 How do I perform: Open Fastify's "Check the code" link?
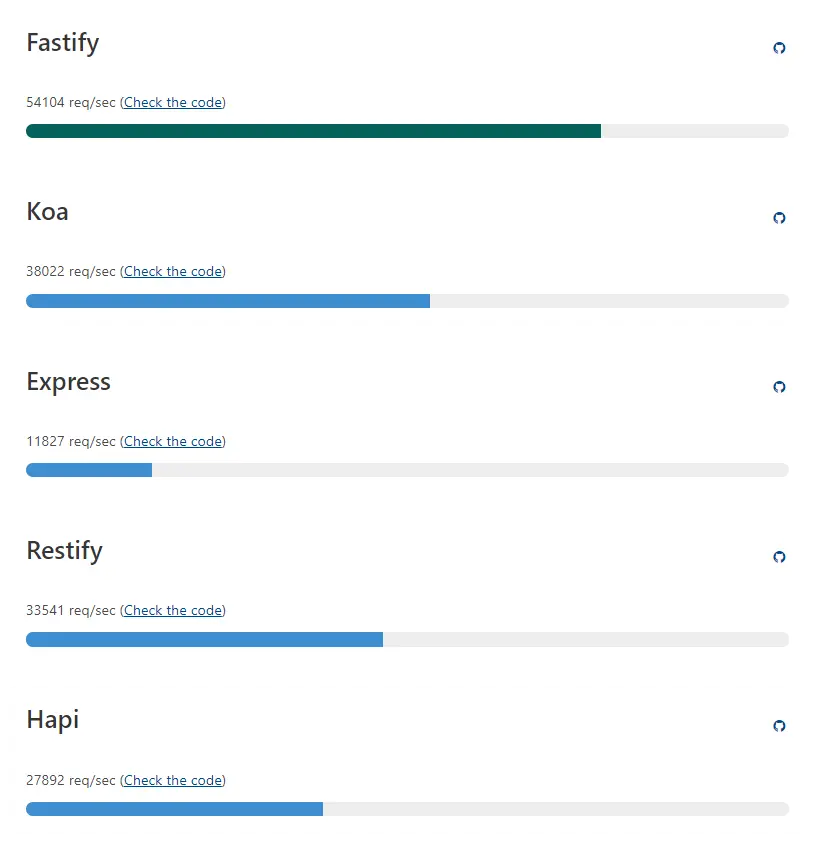(x=172, y=102)
